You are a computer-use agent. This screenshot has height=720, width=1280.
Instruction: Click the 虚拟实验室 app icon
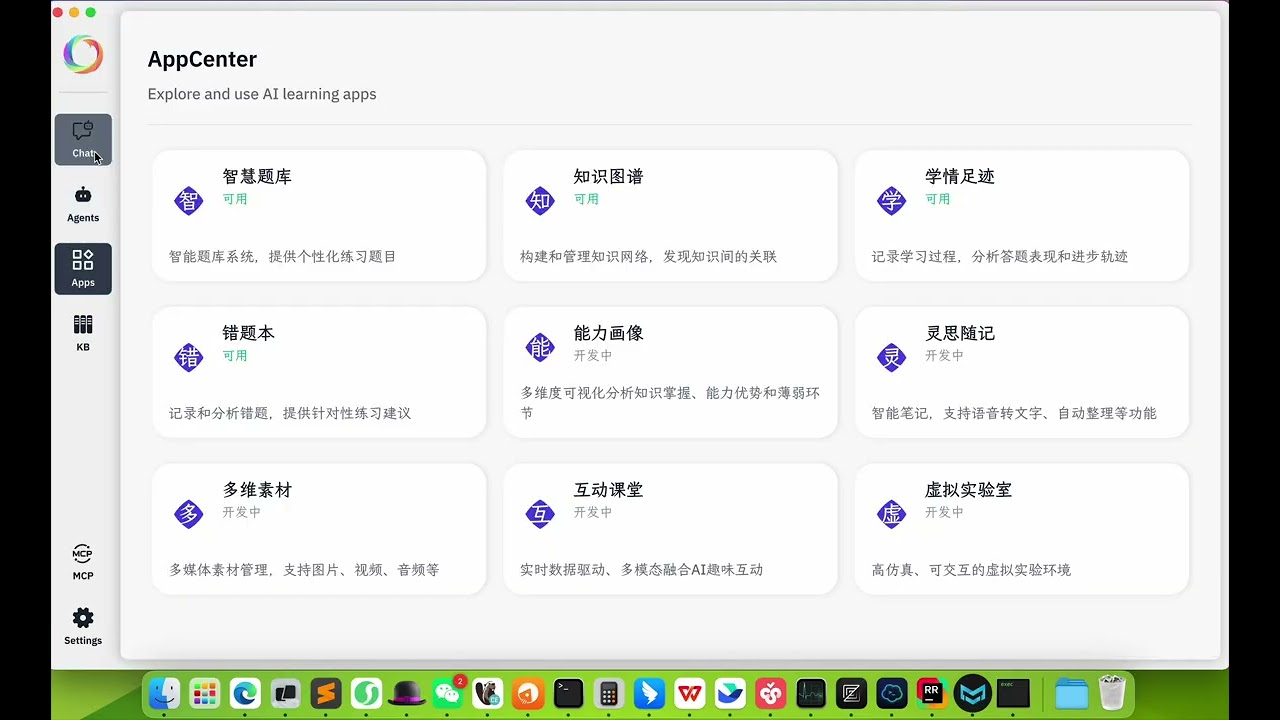(891, 514)
